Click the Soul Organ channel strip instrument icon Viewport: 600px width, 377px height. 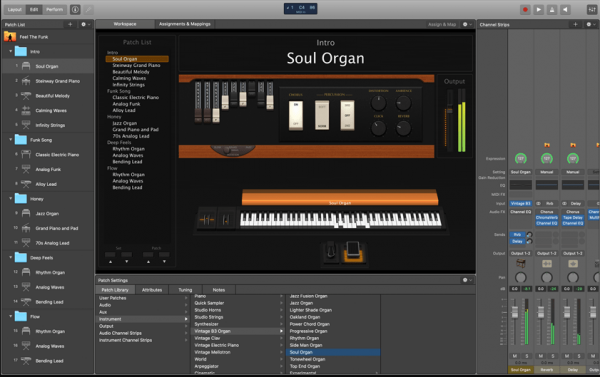pyautogui.click(x=521, y=264)
